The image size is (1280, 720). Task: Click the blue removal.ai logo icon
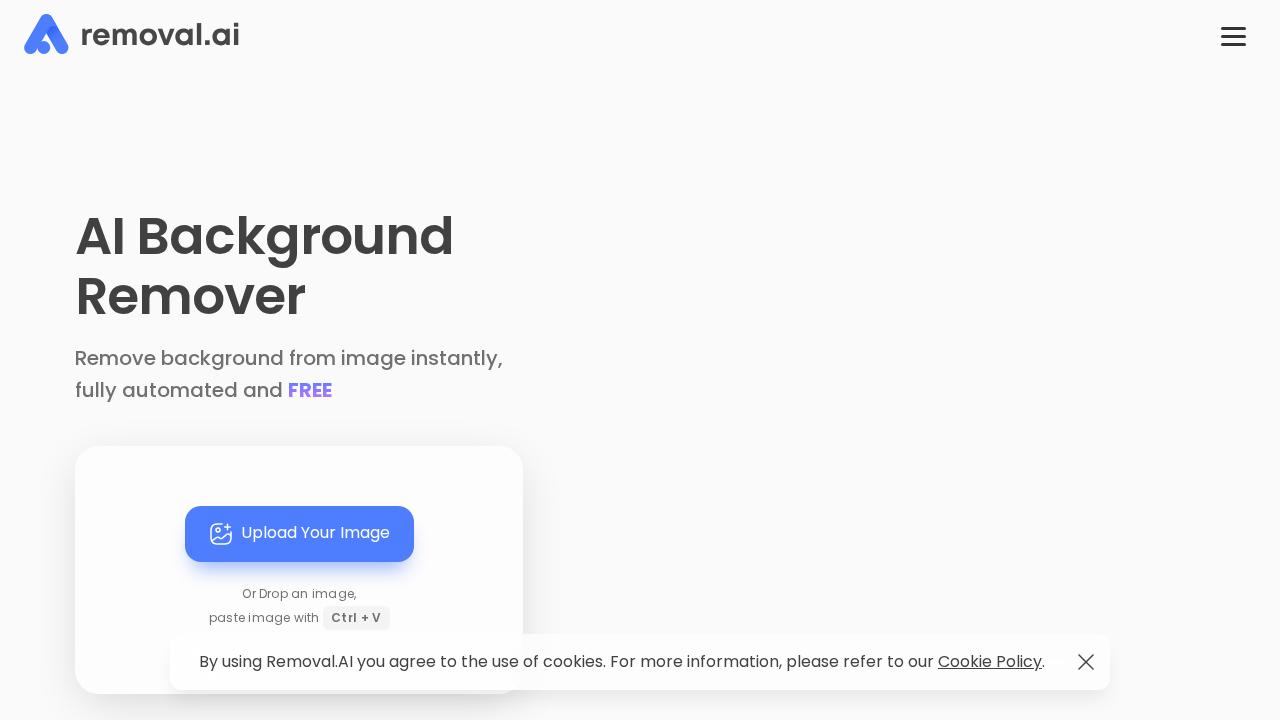(46, 34)
